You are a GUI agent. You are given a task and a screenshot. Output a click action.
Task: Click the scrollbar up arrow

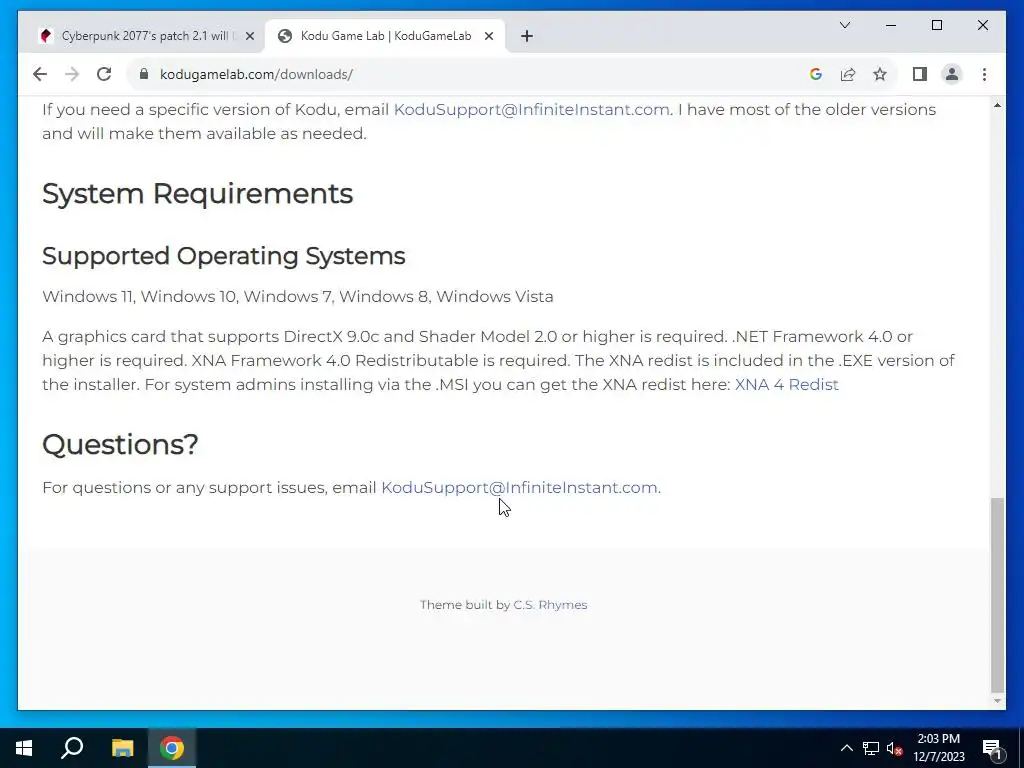pyautogui.click(x=997, y=105)
